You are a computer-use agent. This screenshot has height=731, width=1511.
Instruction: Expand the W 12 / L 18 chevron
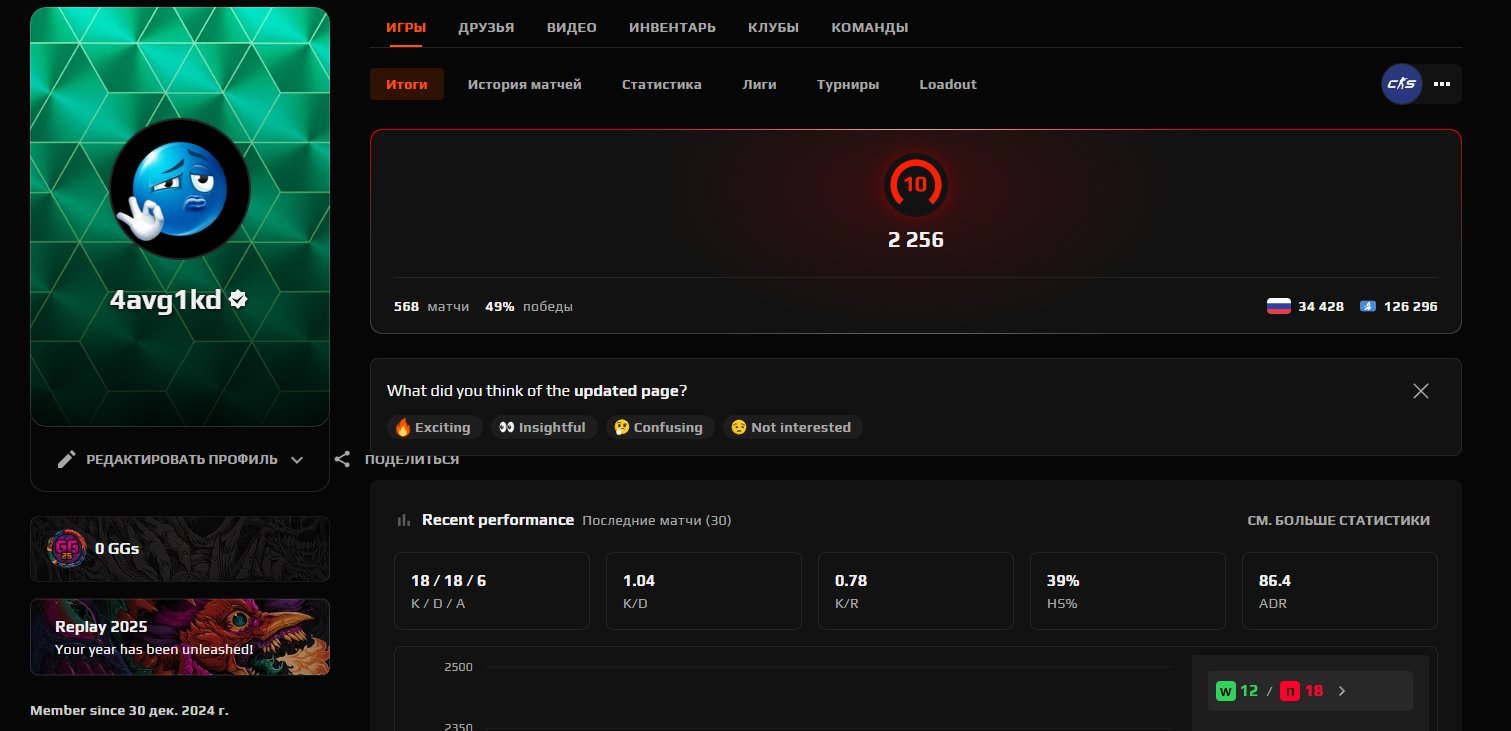pyautogui.click(x=1342, y=690)
